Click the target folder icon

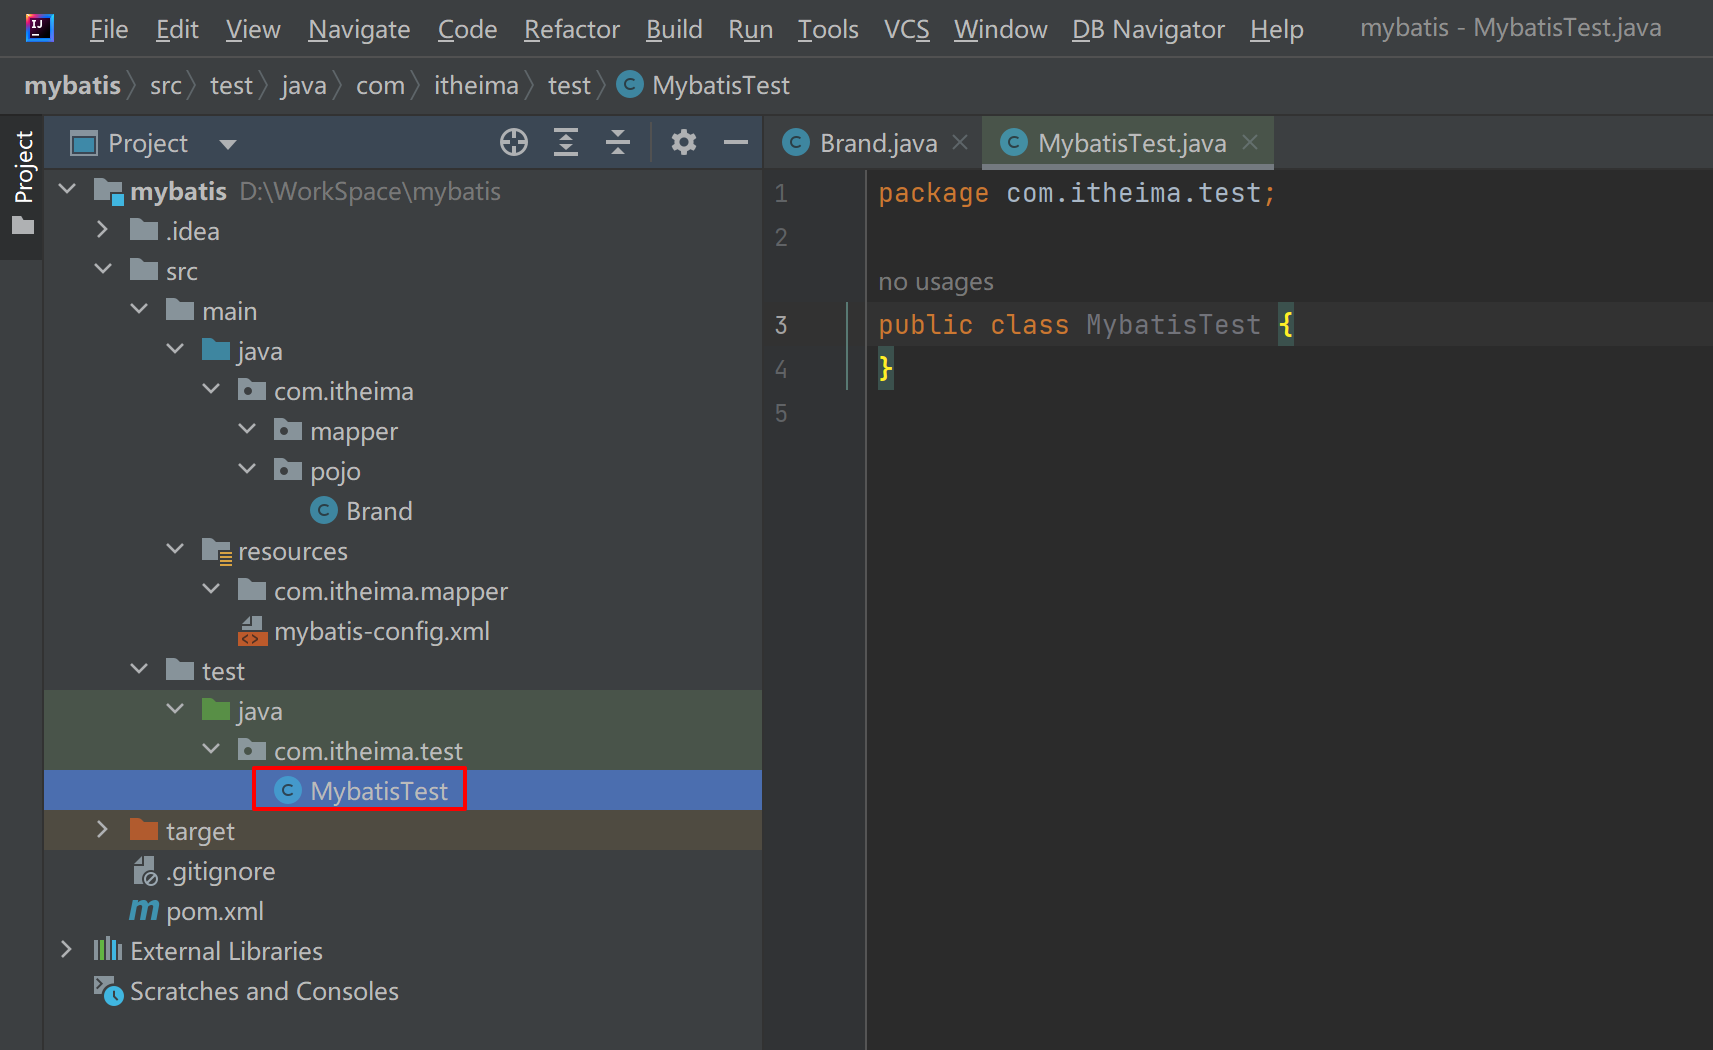144,830
